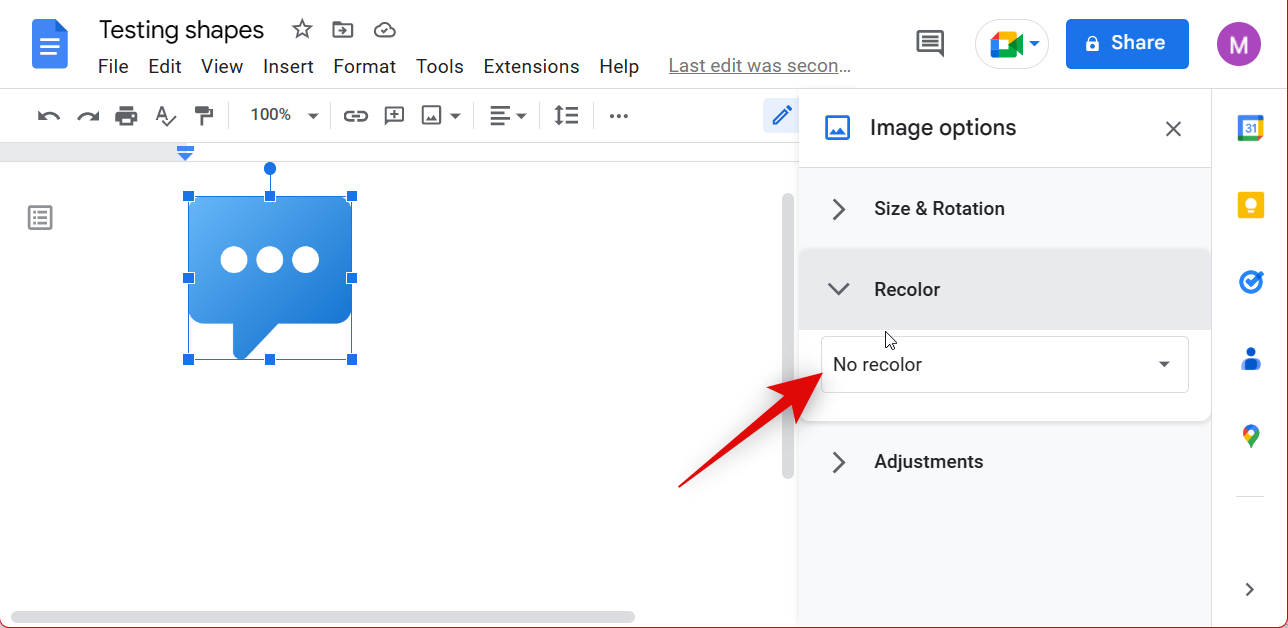This screenshot has height=628, width=1288.
Task: Open the File menu
Action: (x=113, y=66)
